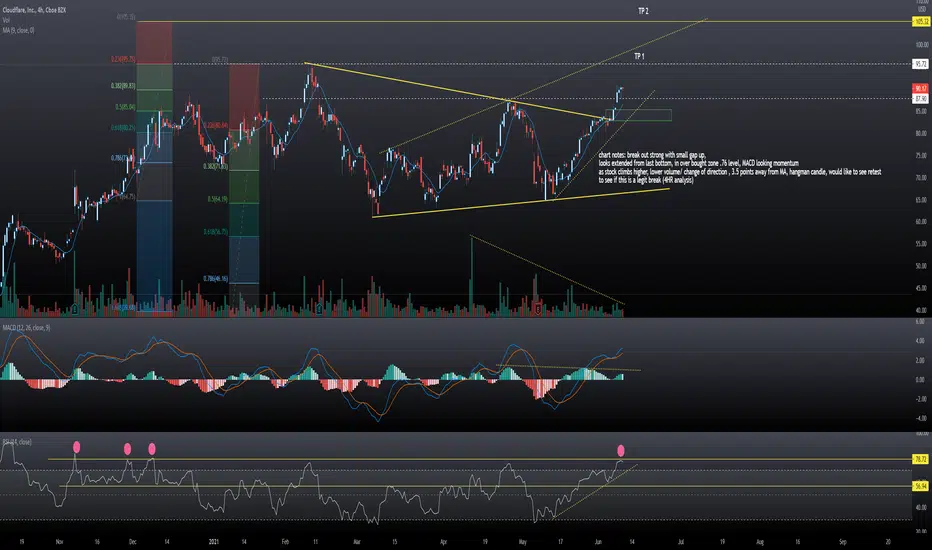Click the 'Feb' label on time axis
932x550 pixels.
(x=285, y=542)
